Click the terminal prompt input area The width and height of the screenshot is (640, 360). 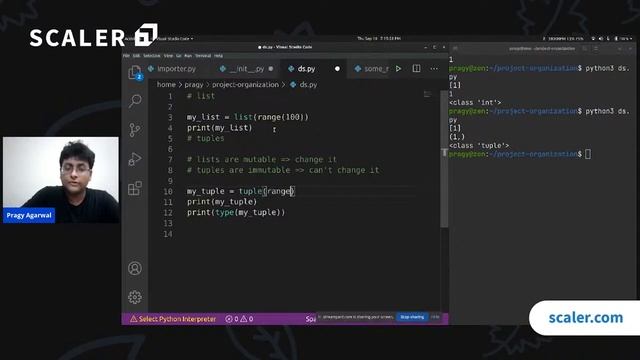[x=588, y=154]
